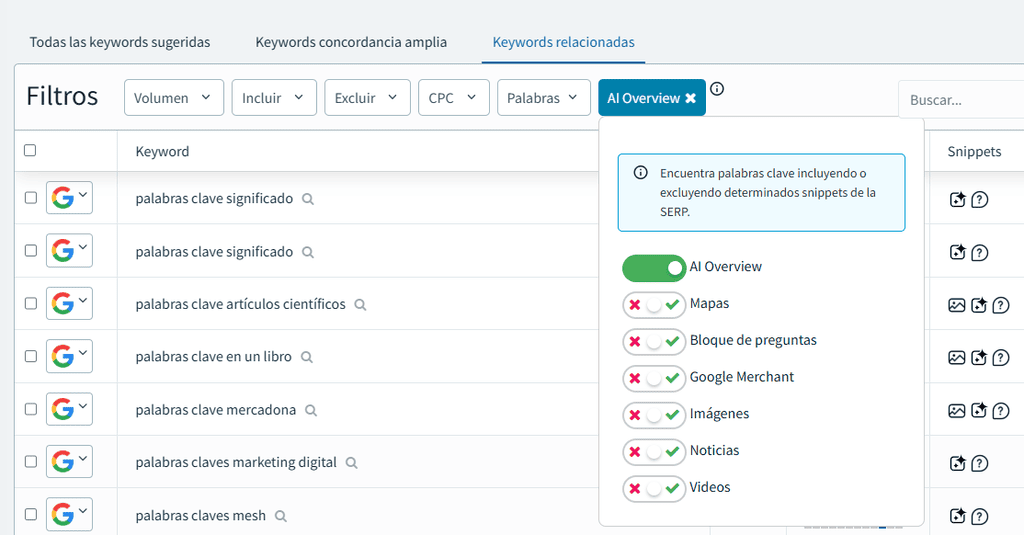This screenshot has height=535, width=1024.
Task: Click AI Overview snippet icon in marketing digital row
Action: 957,464
